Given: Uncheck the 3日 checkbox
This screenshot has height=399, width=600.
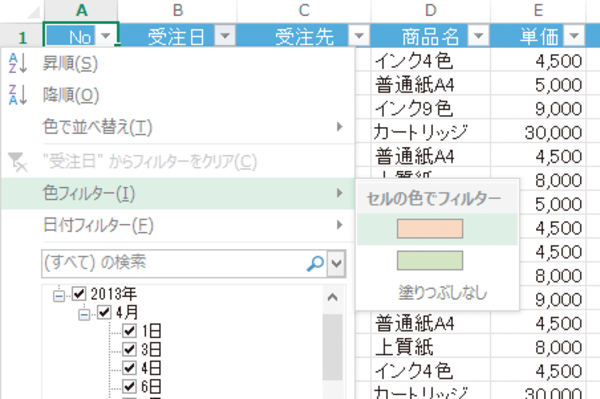Looking at the screenshot, I should click(x=129, y=349).
